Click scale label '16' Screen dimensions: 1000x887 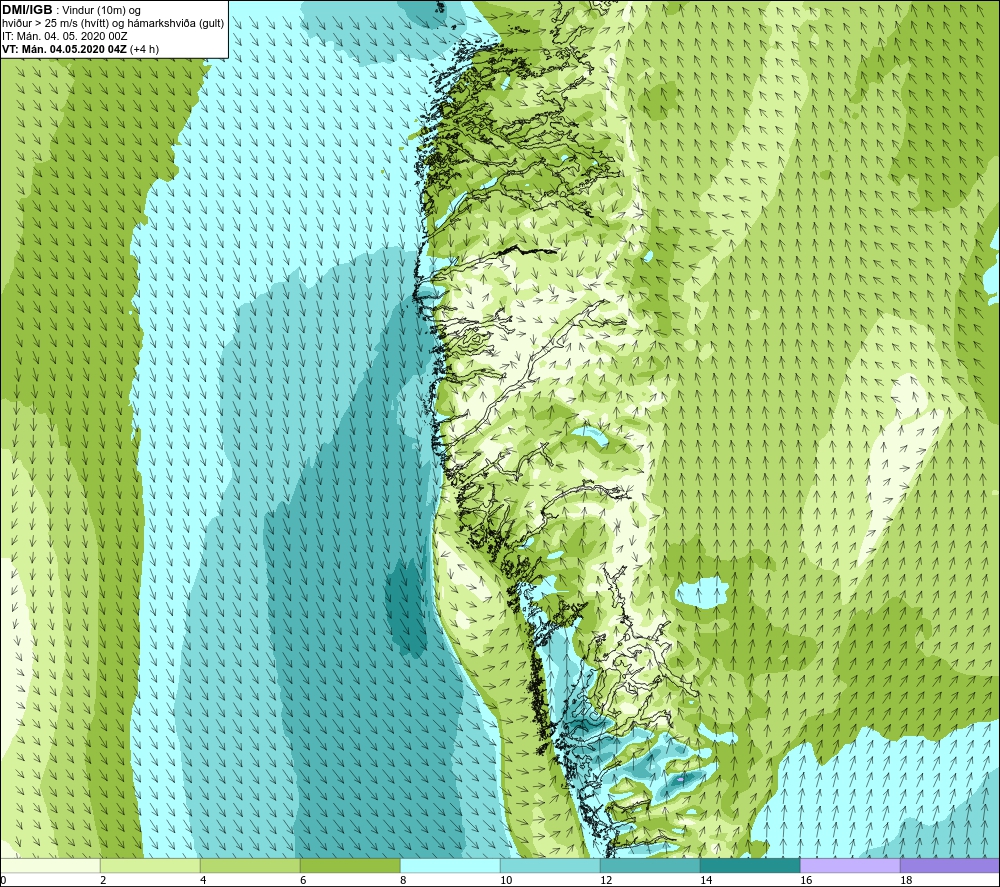[x=806, y=880]
